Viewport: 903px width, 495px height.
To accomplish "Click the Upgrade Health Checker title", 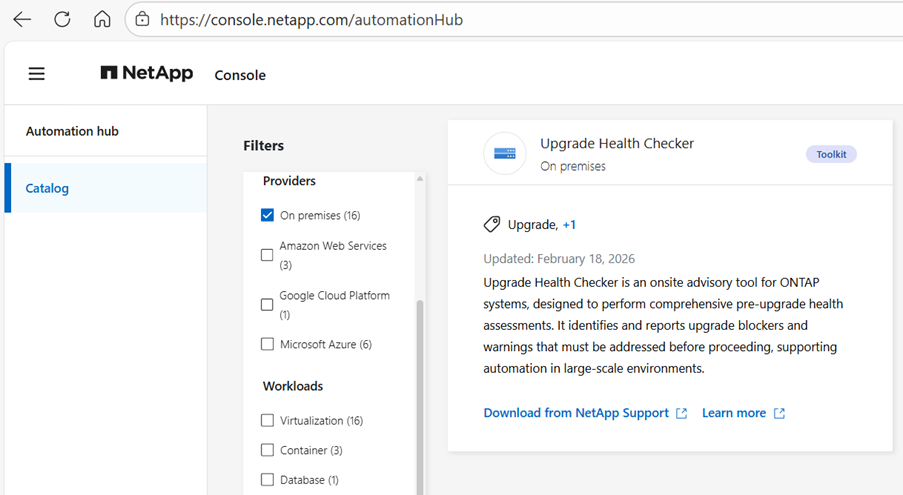I will pos(617,143).
